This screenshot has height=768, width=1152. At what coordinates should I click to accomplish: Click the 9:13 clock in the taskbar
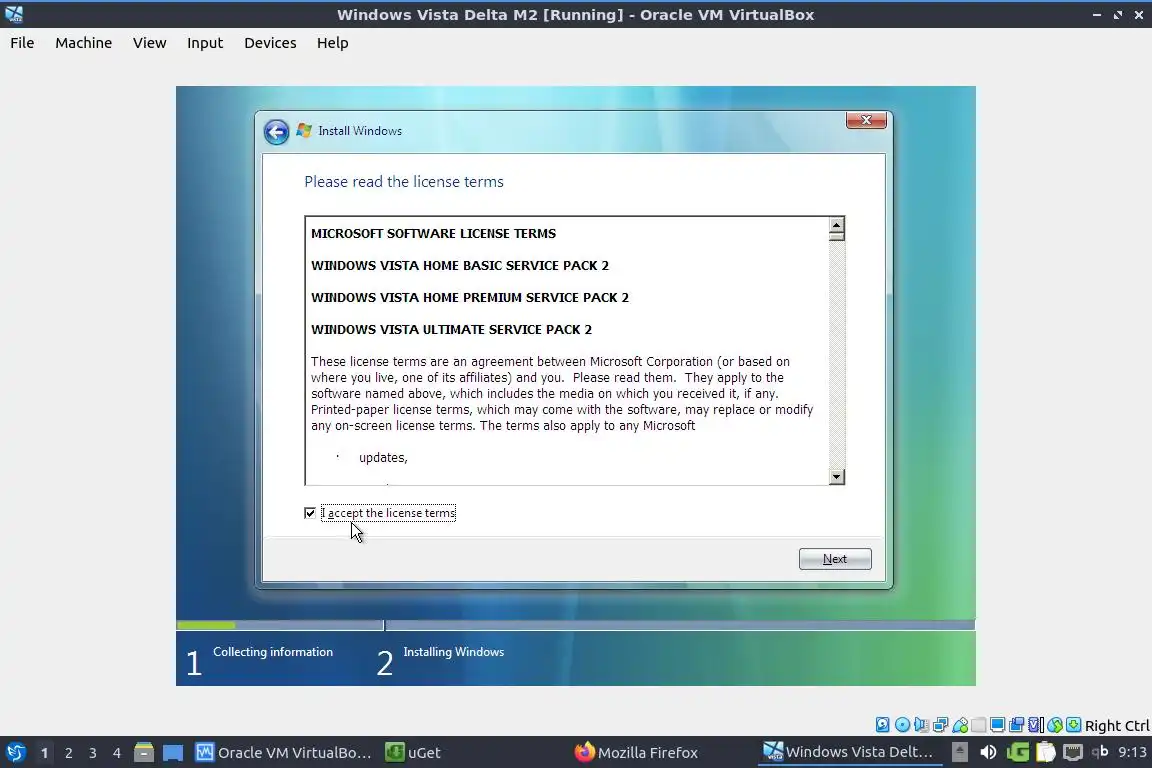pos(1132,752)
